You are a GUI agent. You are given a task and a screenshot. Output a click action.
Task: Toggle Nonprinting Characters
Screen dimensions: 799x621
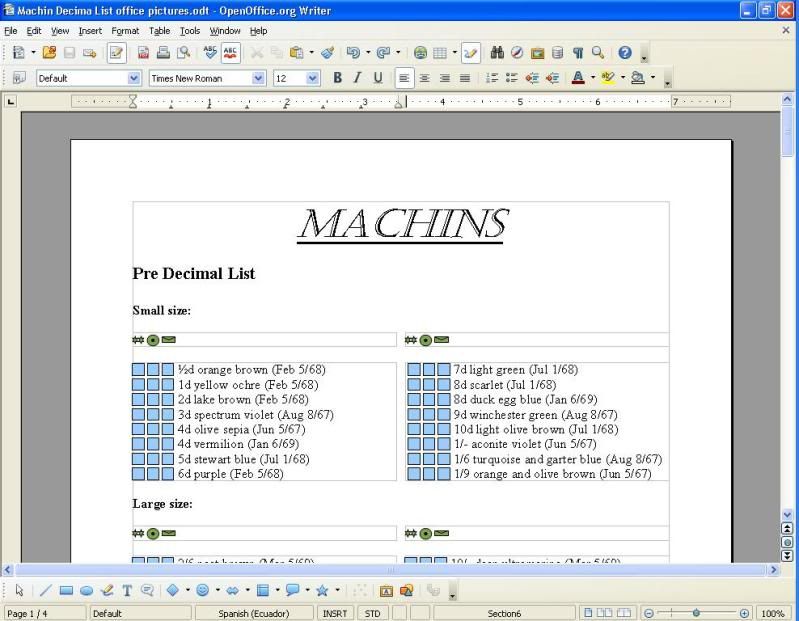coord(578,52)
